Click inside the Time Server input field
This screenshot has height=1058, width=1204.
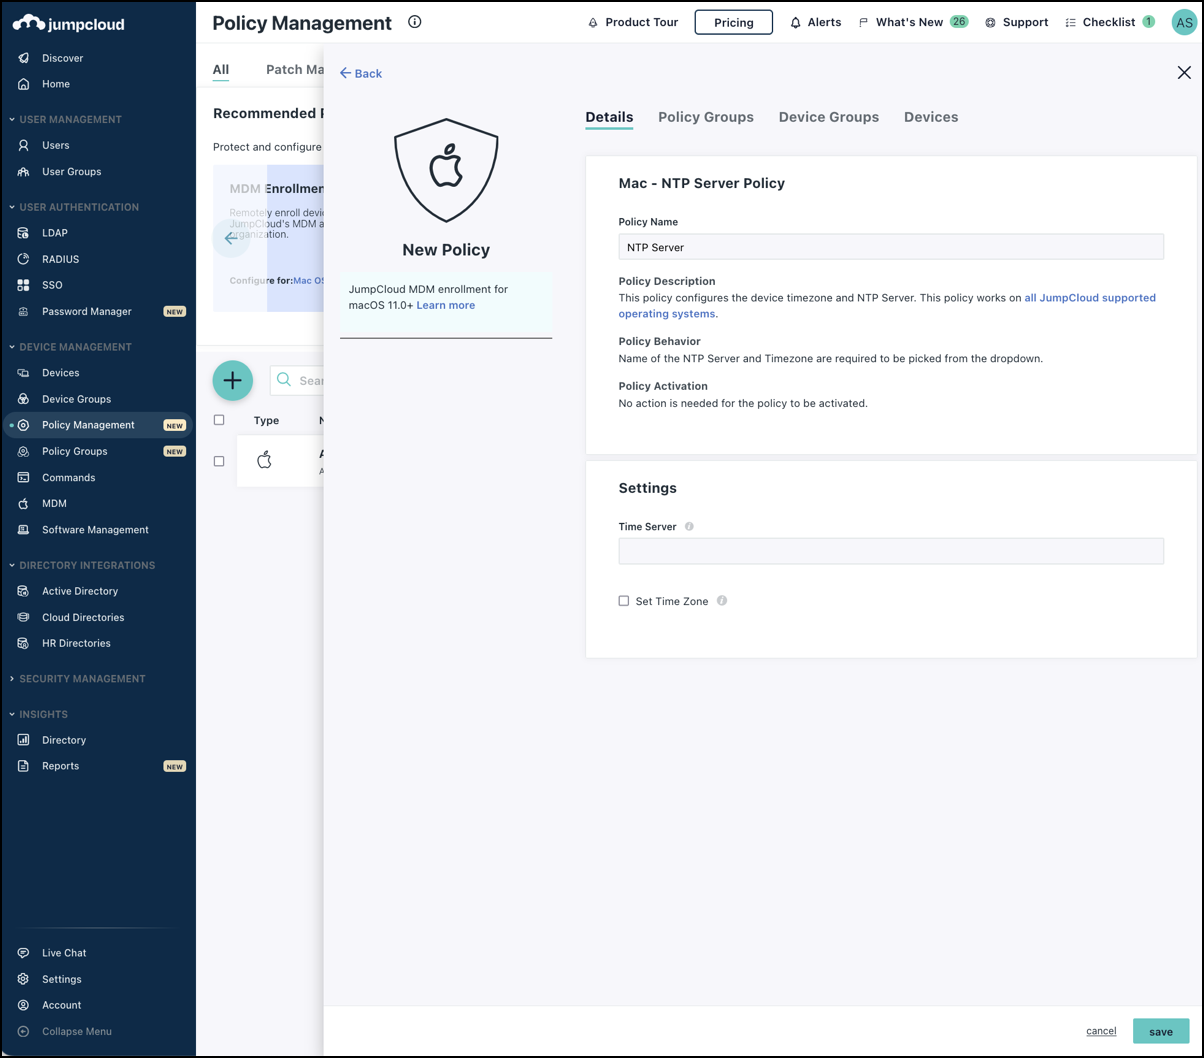click(890, 550)
